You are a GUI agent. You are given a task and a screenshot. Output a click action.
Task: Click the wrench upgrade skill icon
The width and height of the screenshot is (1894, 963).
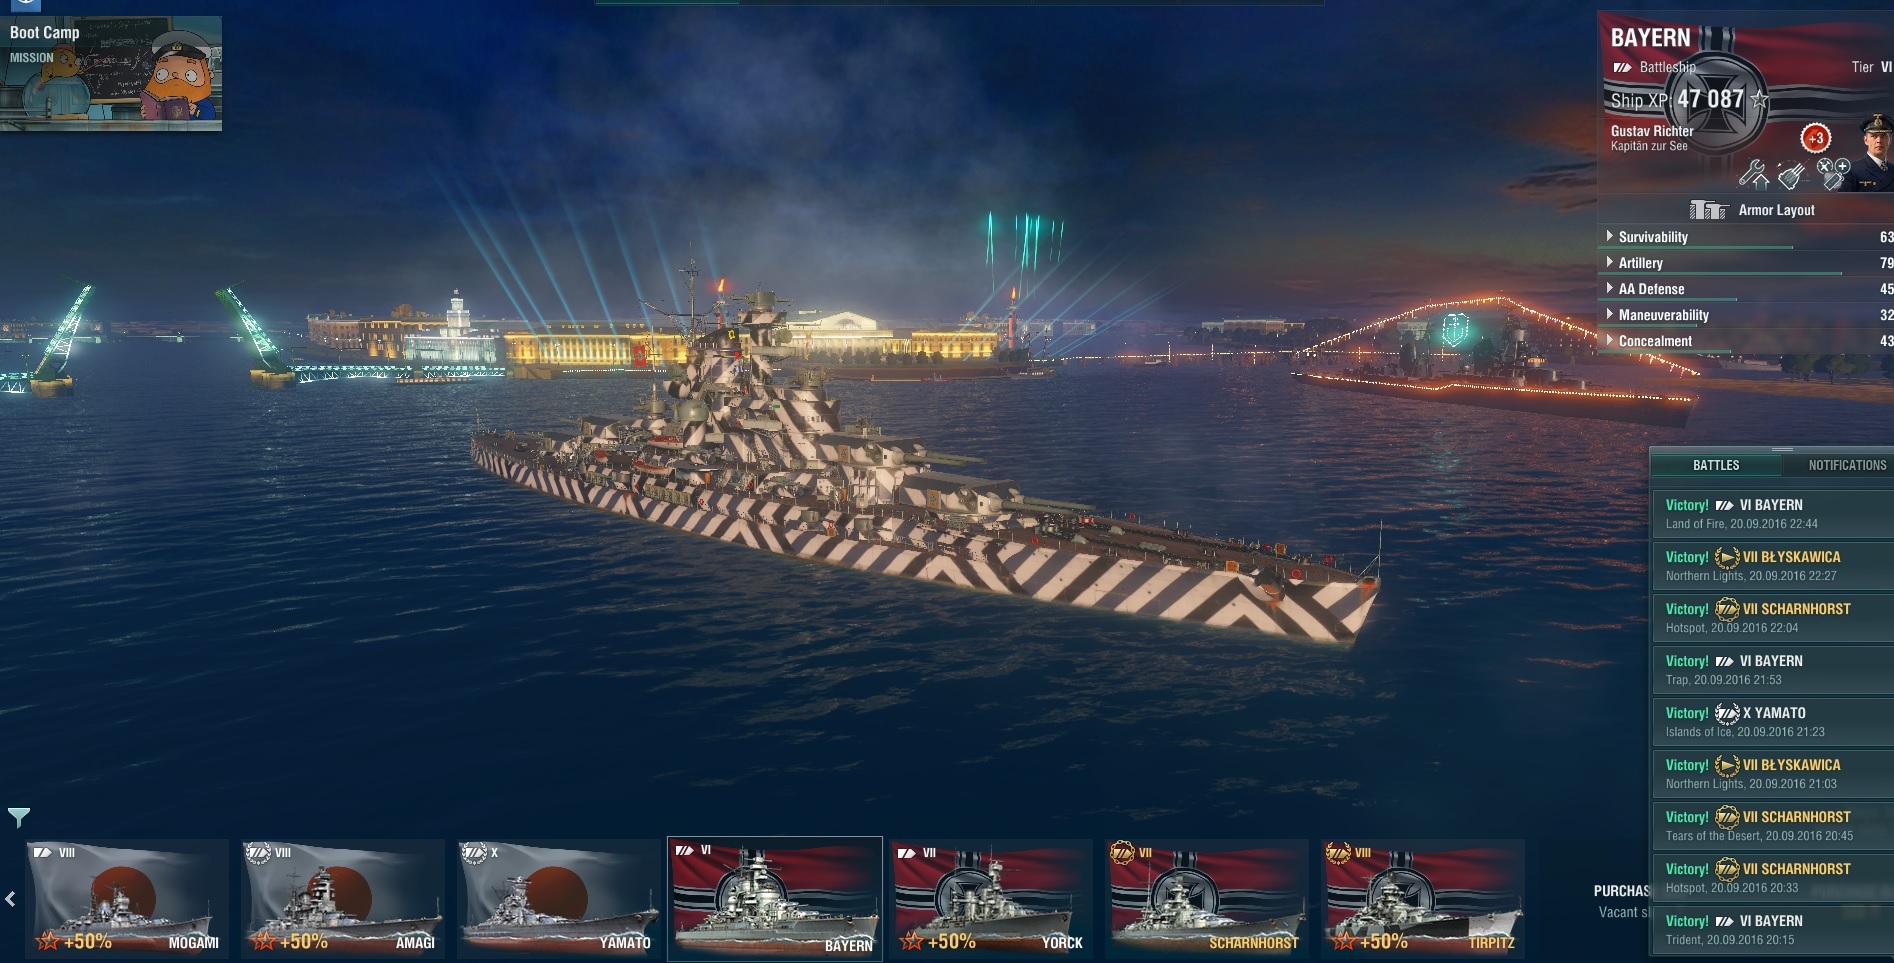coord(1753,174)
